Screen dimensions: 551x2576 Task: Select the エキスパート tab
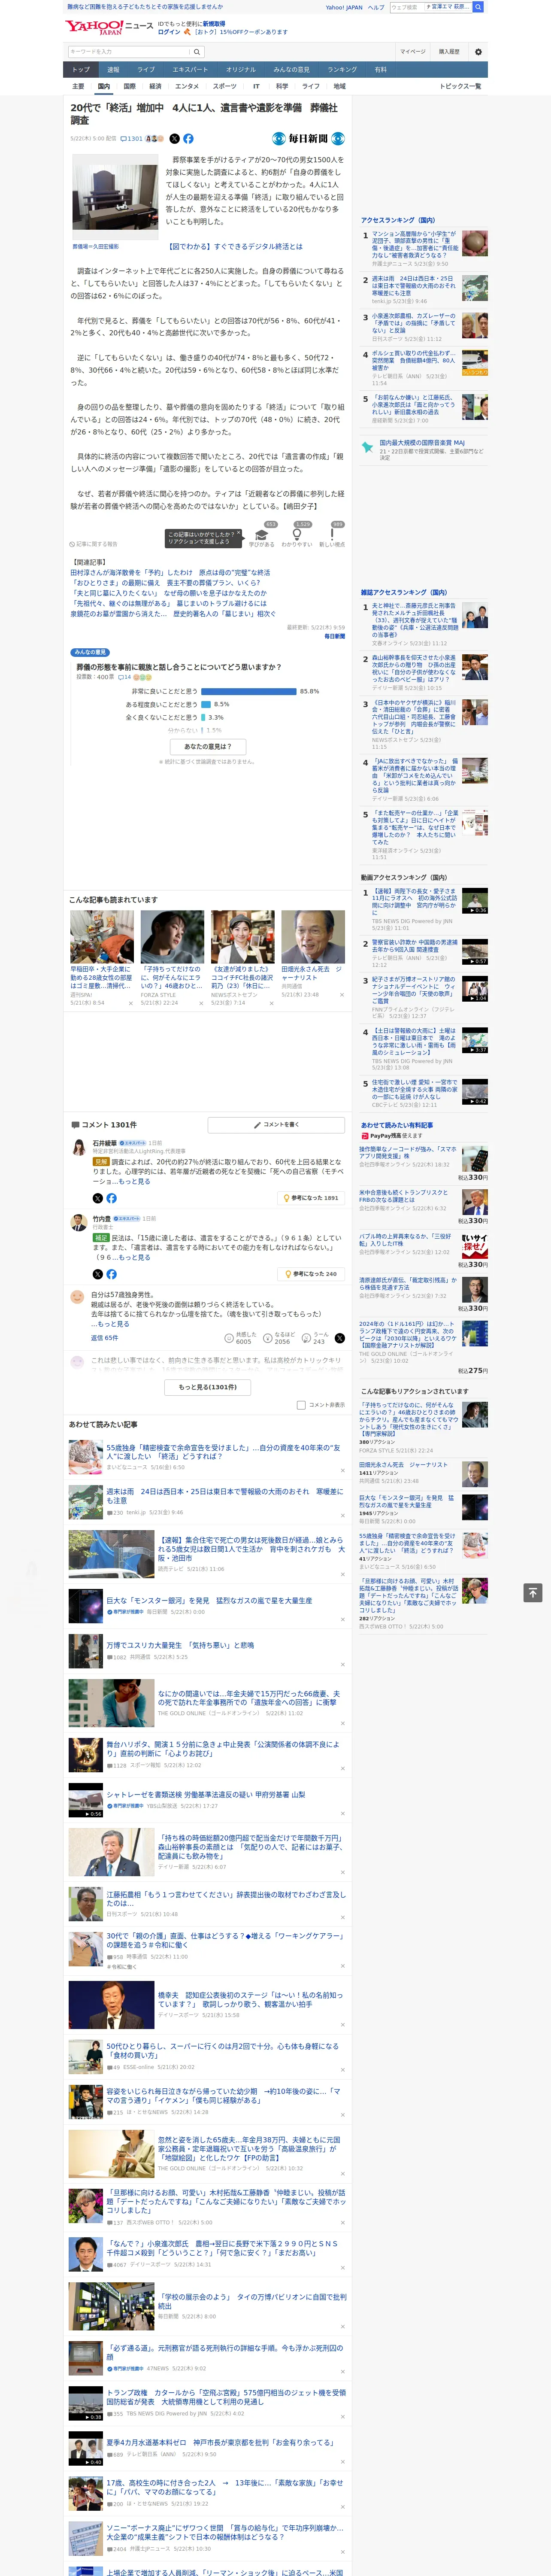click(x=190, y=70)
